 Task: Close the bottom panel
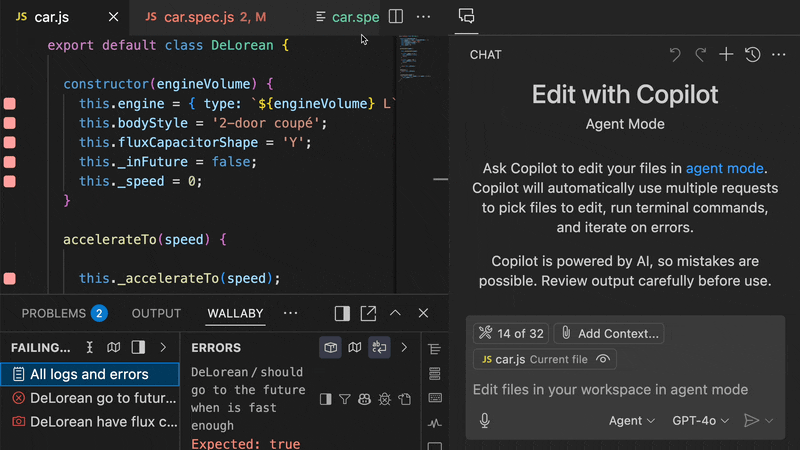423,313
